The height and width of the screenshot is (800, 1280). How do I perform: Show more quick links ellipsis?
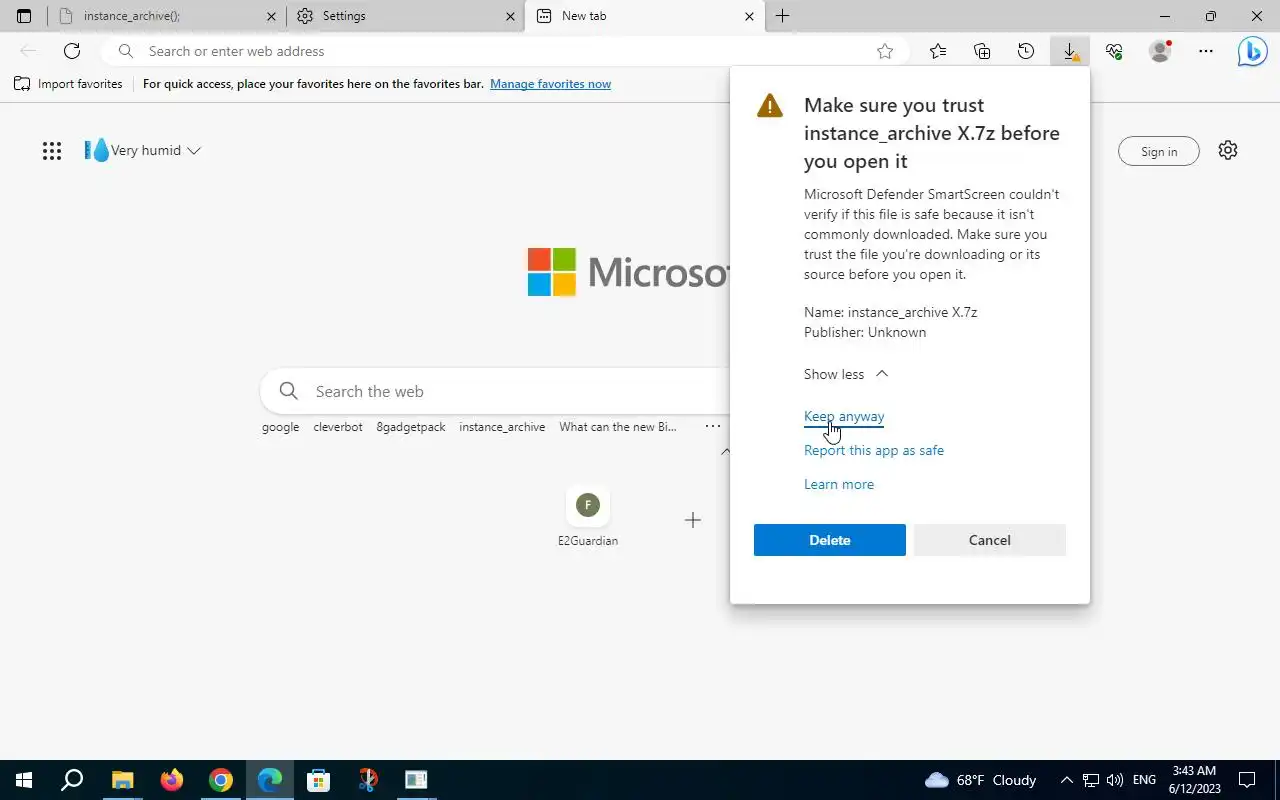[712, 426]
